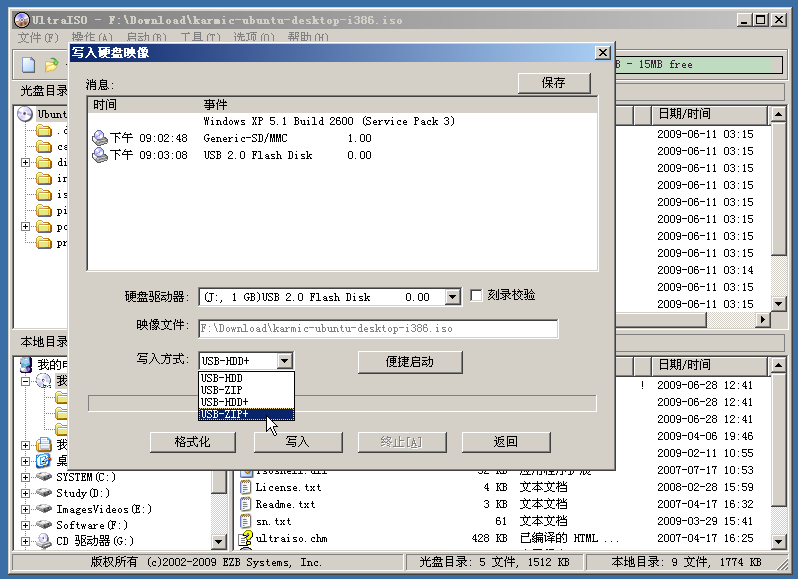Click the drive icon on the 09:03:08 row
Viewport: 798px width, 579px height.
tap(100, 155)
